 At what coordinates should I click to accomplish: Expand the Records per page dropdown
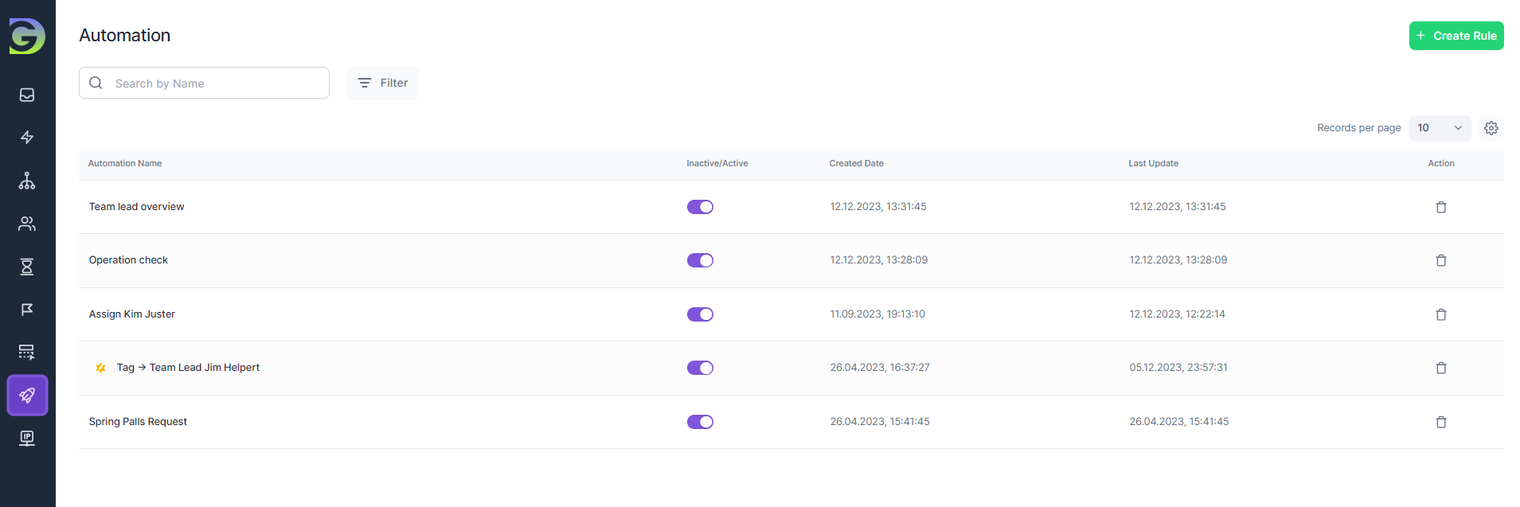tap(1439, 128)
